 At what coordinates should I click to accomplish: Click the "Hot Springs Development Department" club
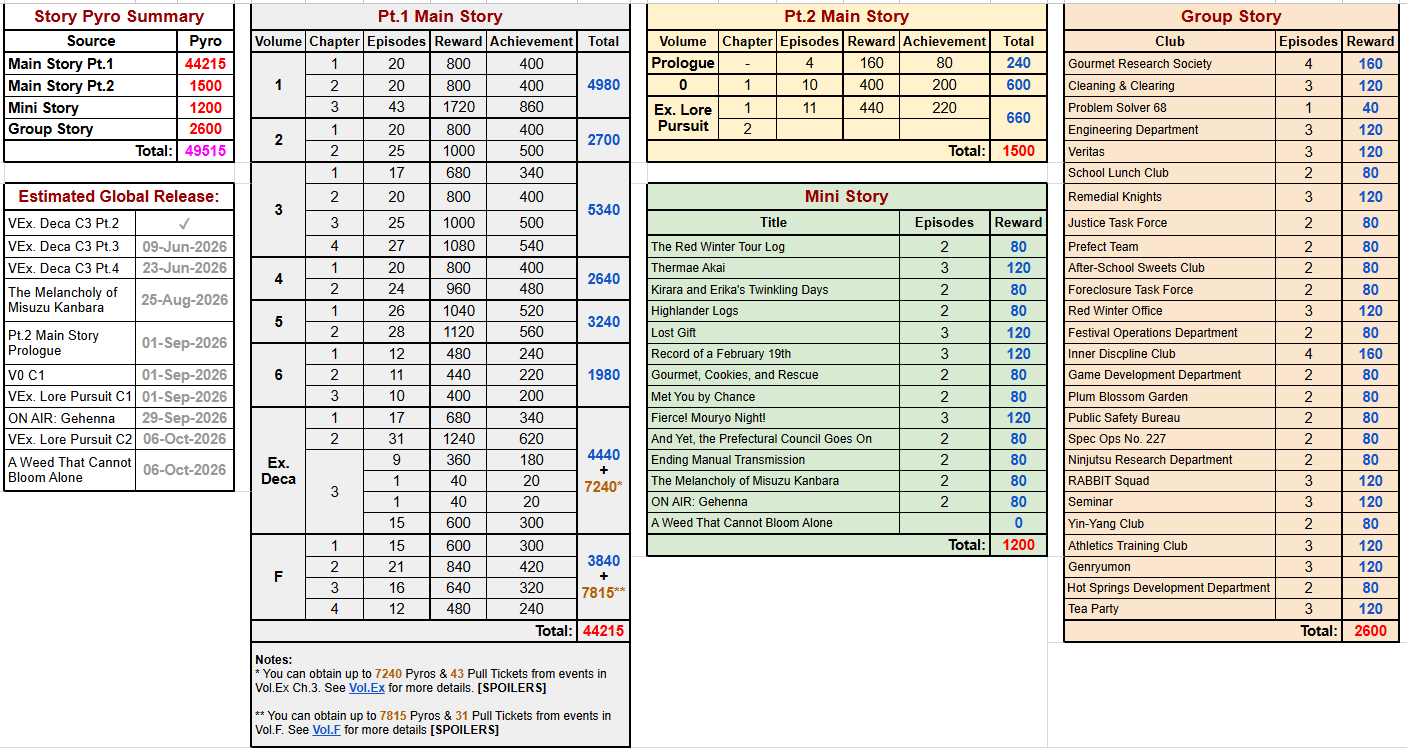pos(1169,588)
